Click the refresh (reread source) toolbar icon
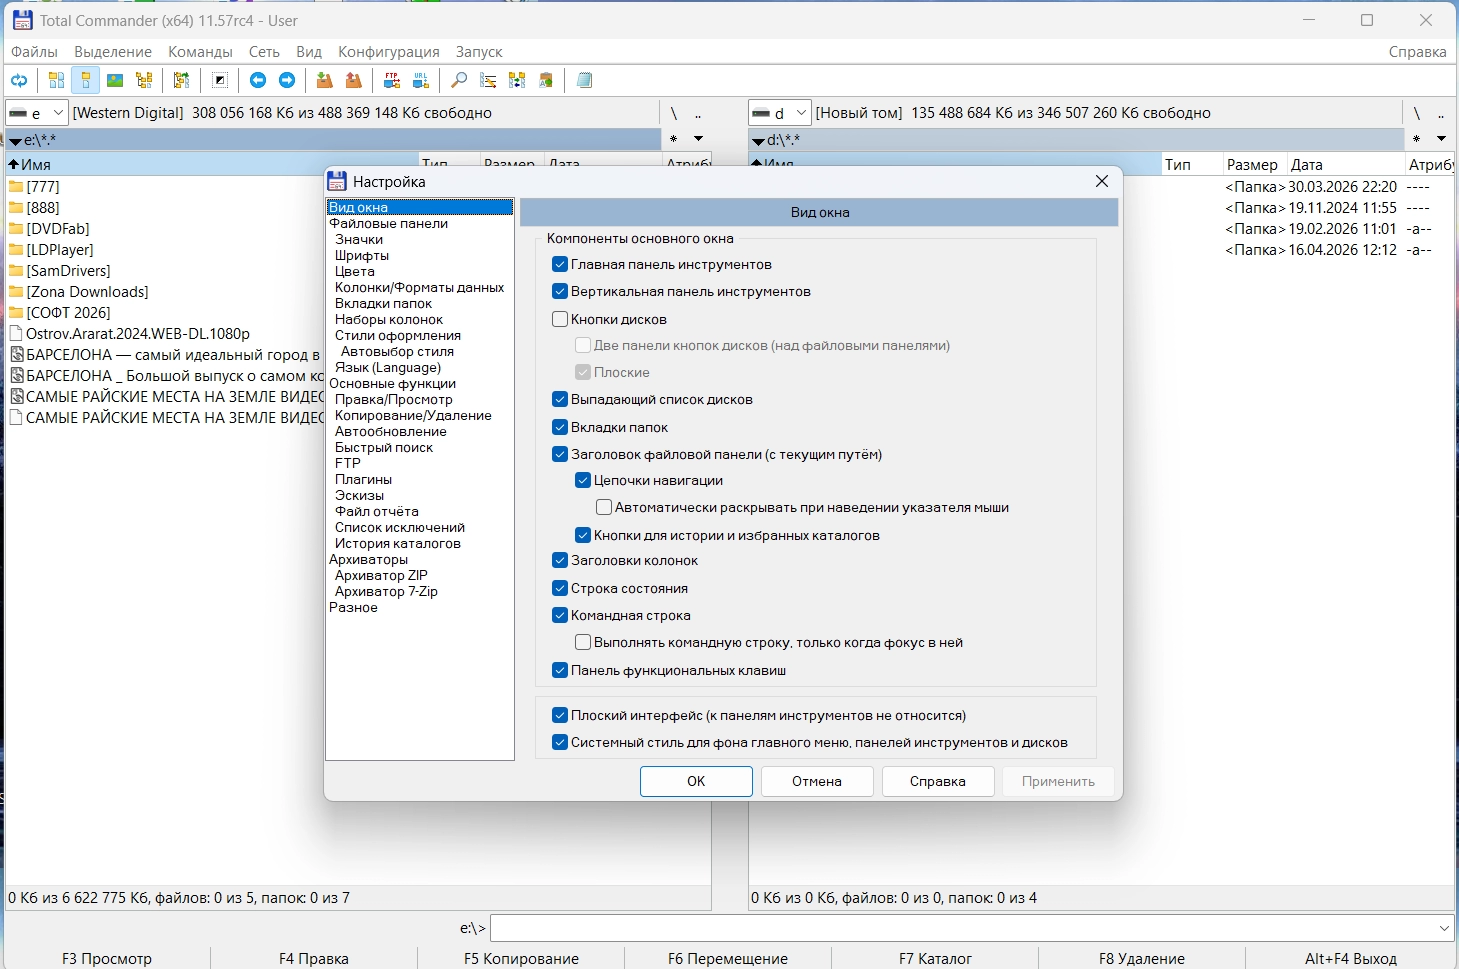This screenshot has width=1459, height=969. 19,81
